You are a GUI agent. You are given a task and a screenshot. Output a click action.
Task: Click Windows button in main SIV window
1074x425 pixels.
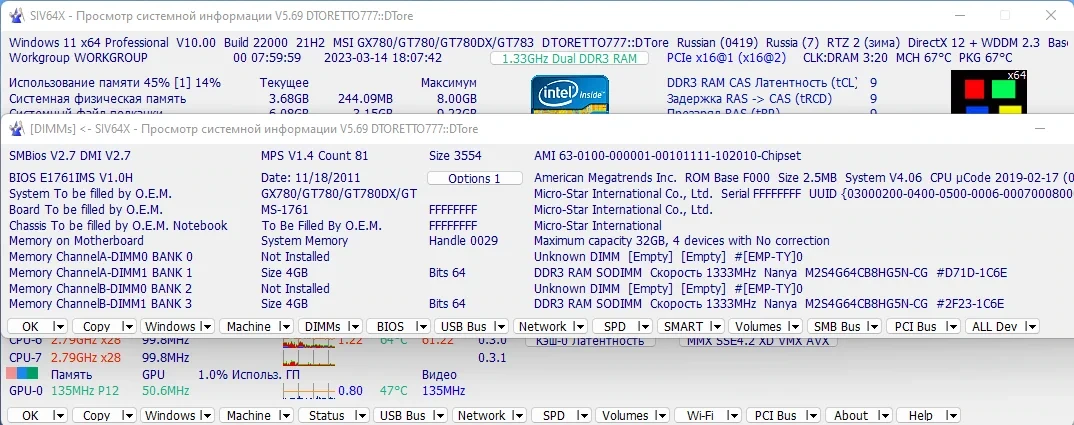pos(170,415)
